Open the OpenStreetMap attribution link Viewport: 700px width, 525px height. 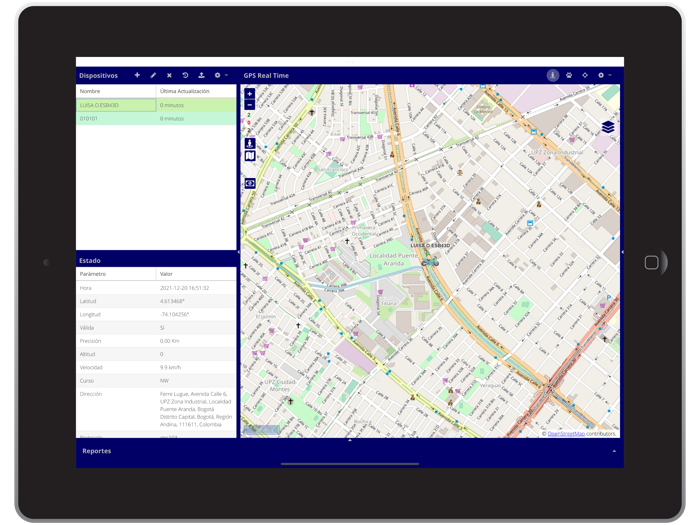click(x=566, y=433)
